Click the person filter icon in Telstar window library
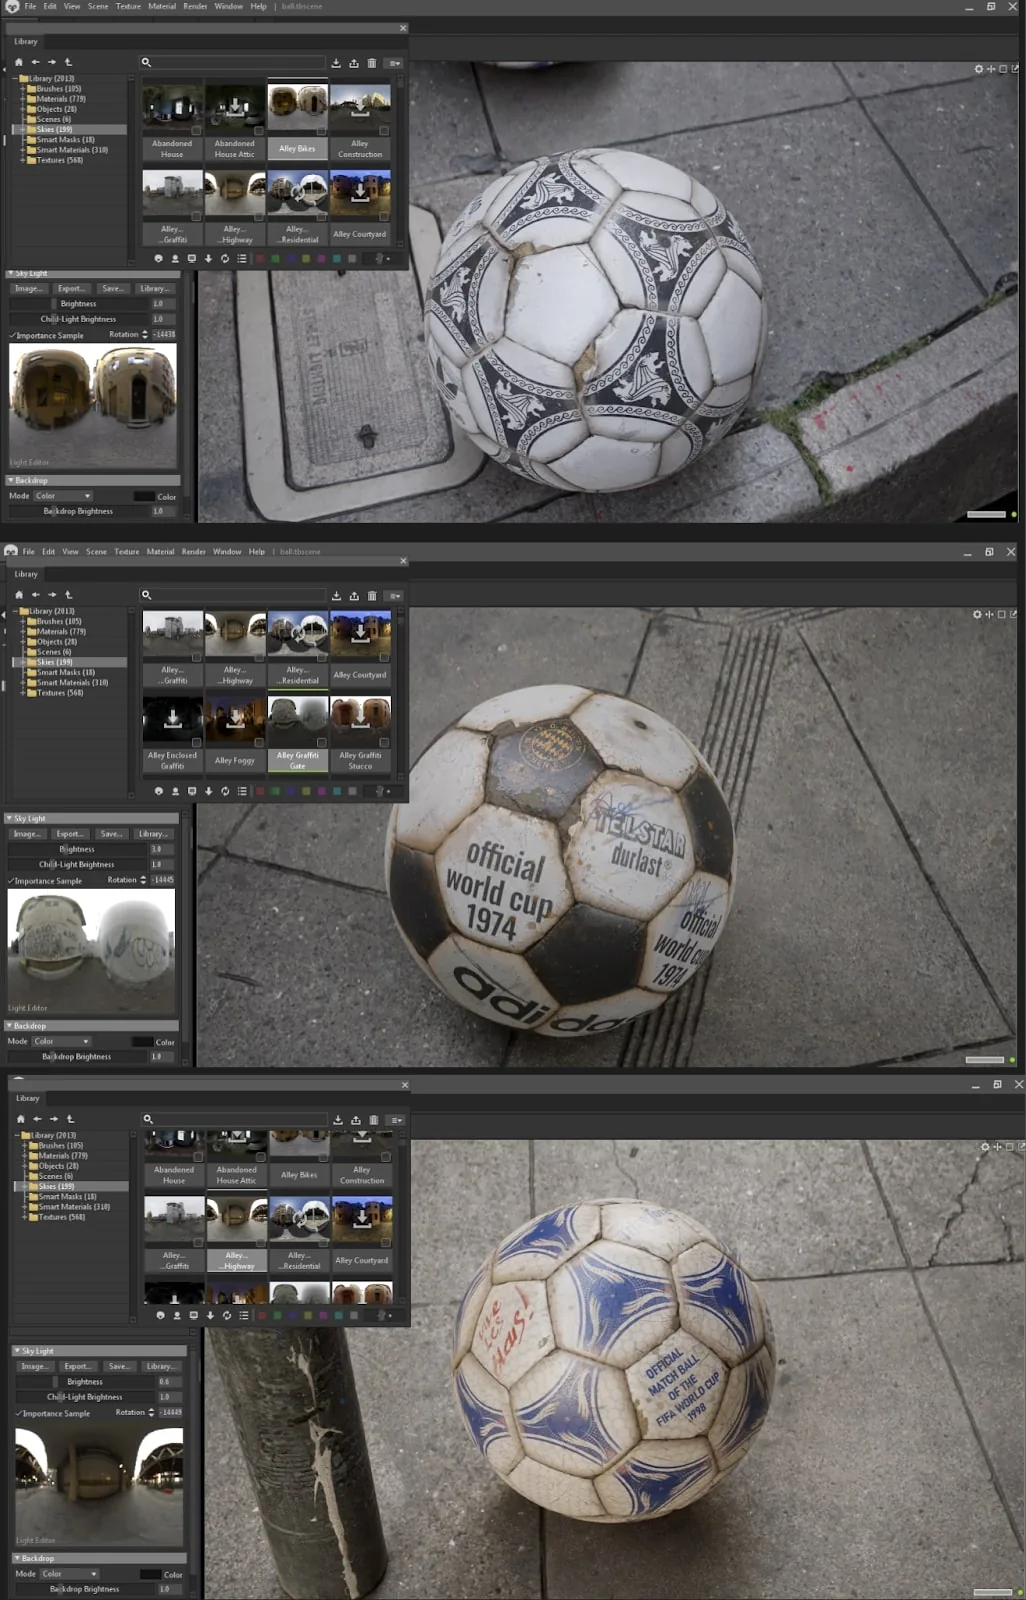This screenshot has height=1600, width=1026. click(x=175, y=791)
